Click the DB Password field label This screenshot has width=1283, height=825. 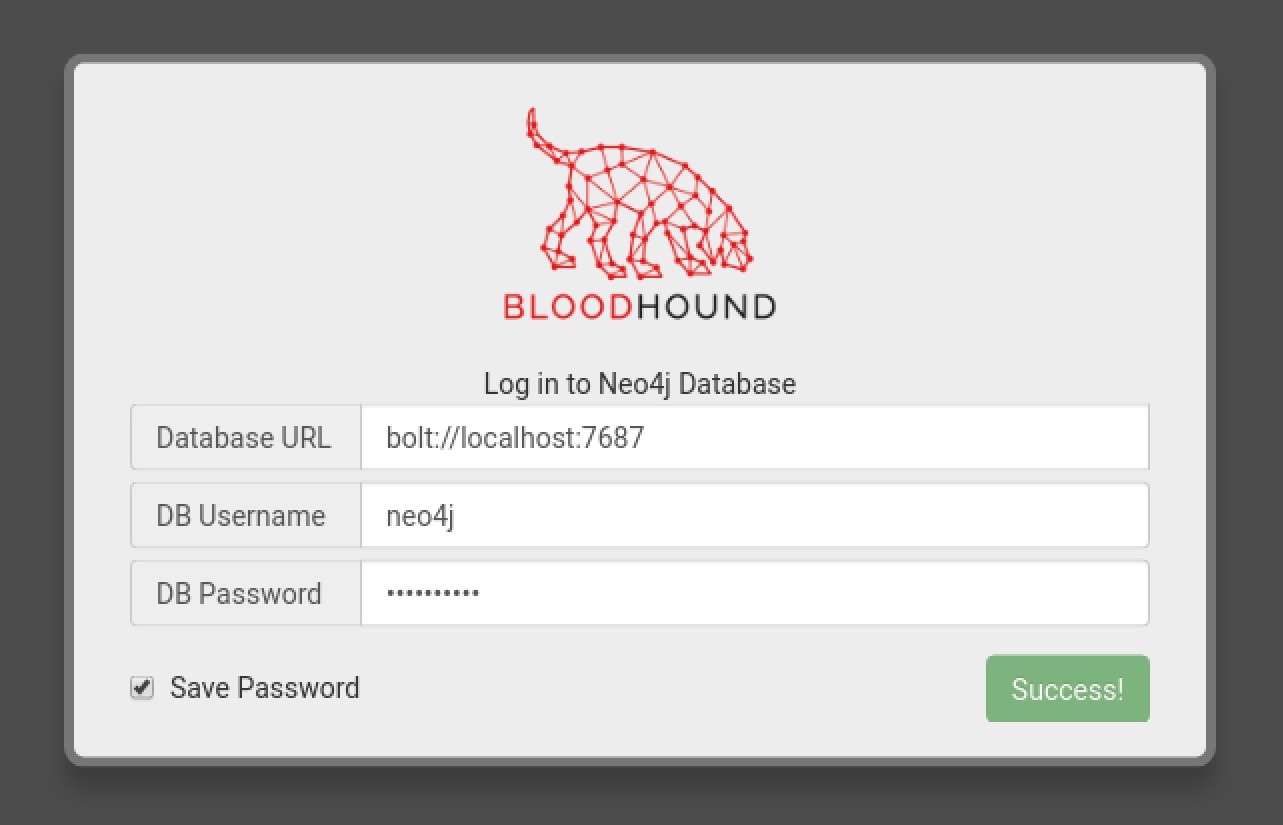pyautogui.click(x=238, y=593)
